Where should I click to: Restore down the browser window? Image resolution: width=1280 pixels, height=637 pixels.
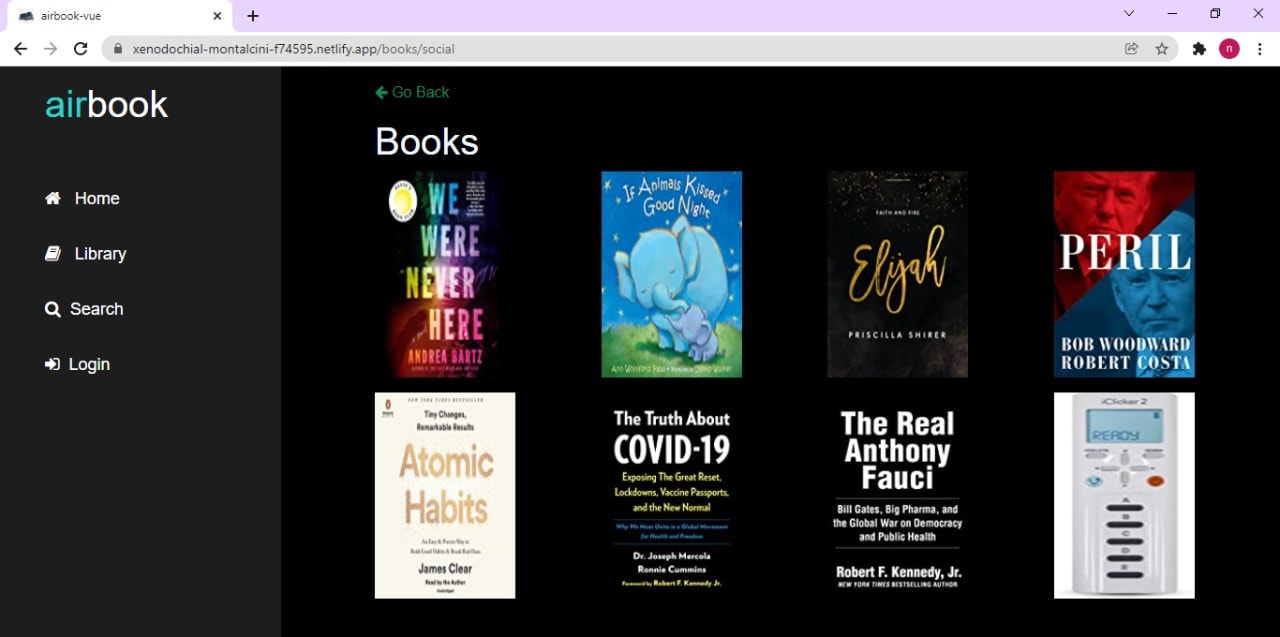pos(1215,13)
